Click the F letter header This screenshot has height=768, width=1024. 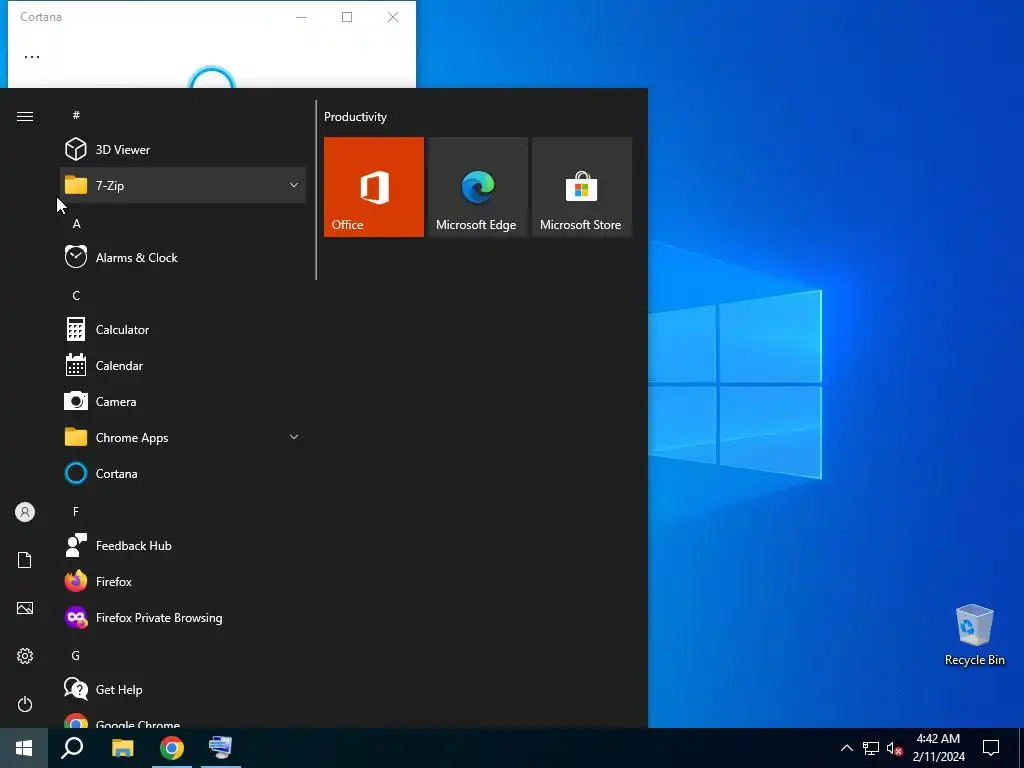pos(76,511)
